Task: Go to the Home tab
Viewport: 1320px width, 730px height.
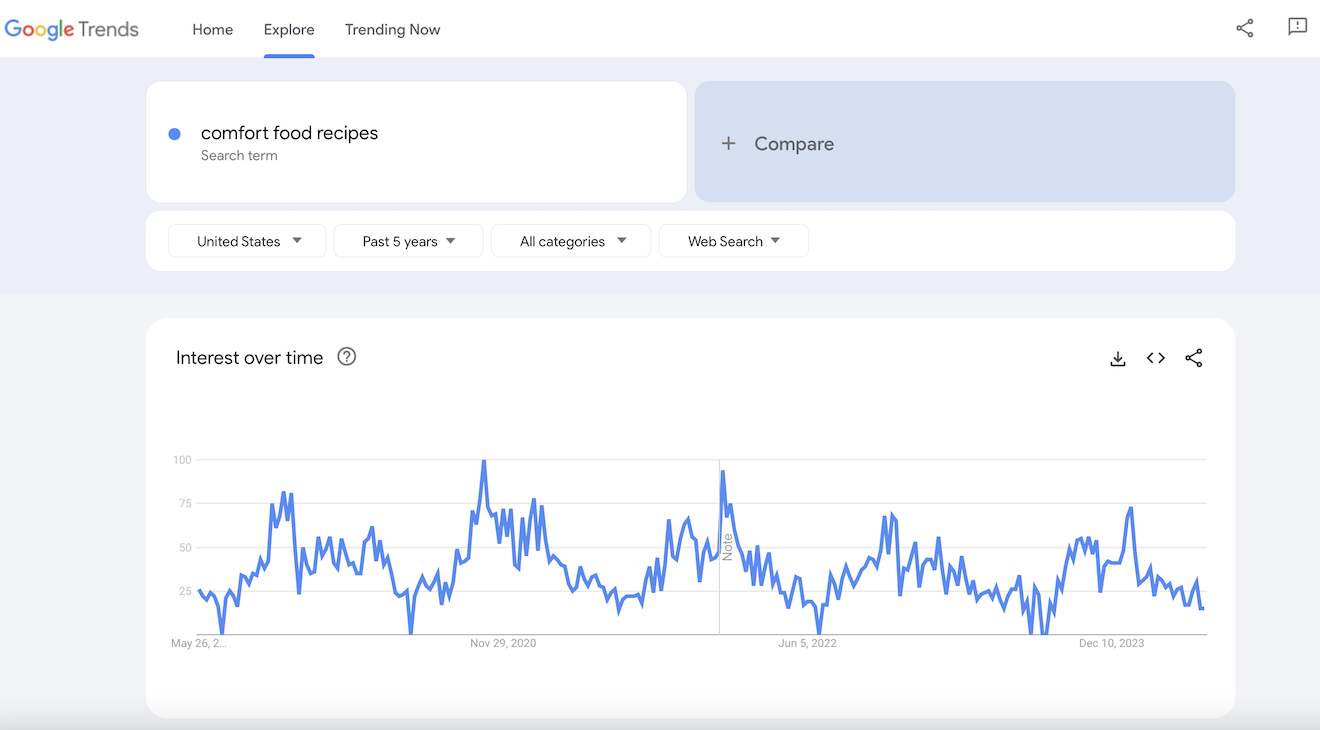Action: tap(212, 29)
